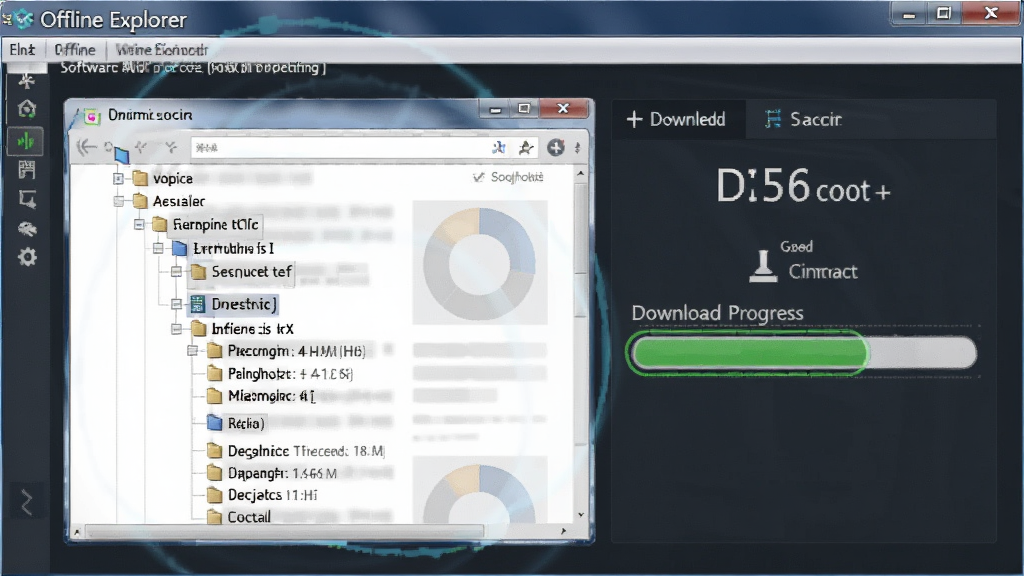Viewport: 1024px width, 576px height.
Task: Open the overflow dots in inner toolbar
Action: coord(577,148)
